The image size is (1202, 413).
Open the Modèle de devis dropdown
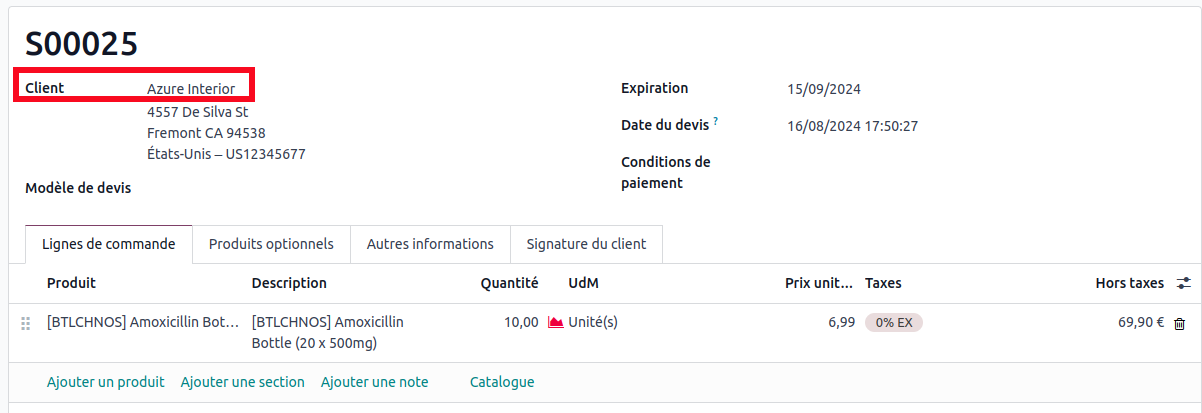[300, 187]
